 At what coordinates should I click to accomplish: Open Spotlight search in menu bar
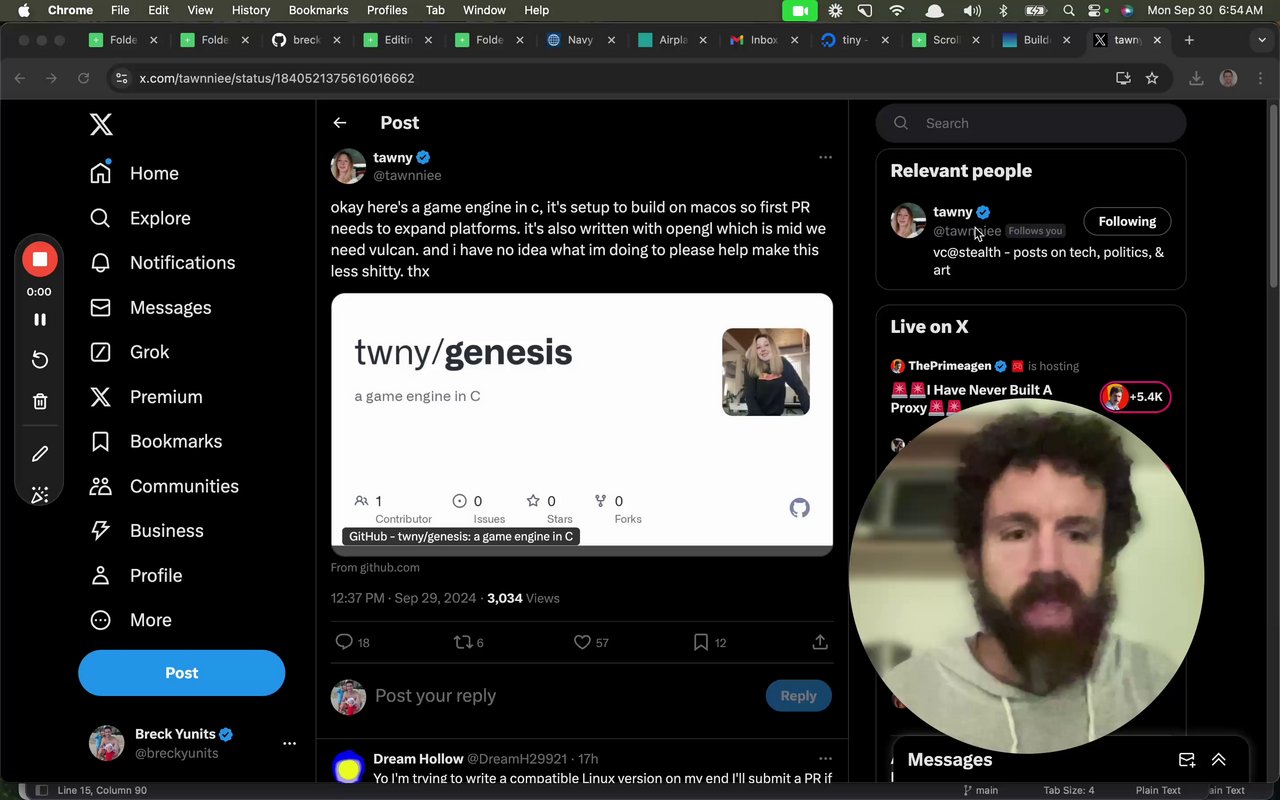point(1069,10)
